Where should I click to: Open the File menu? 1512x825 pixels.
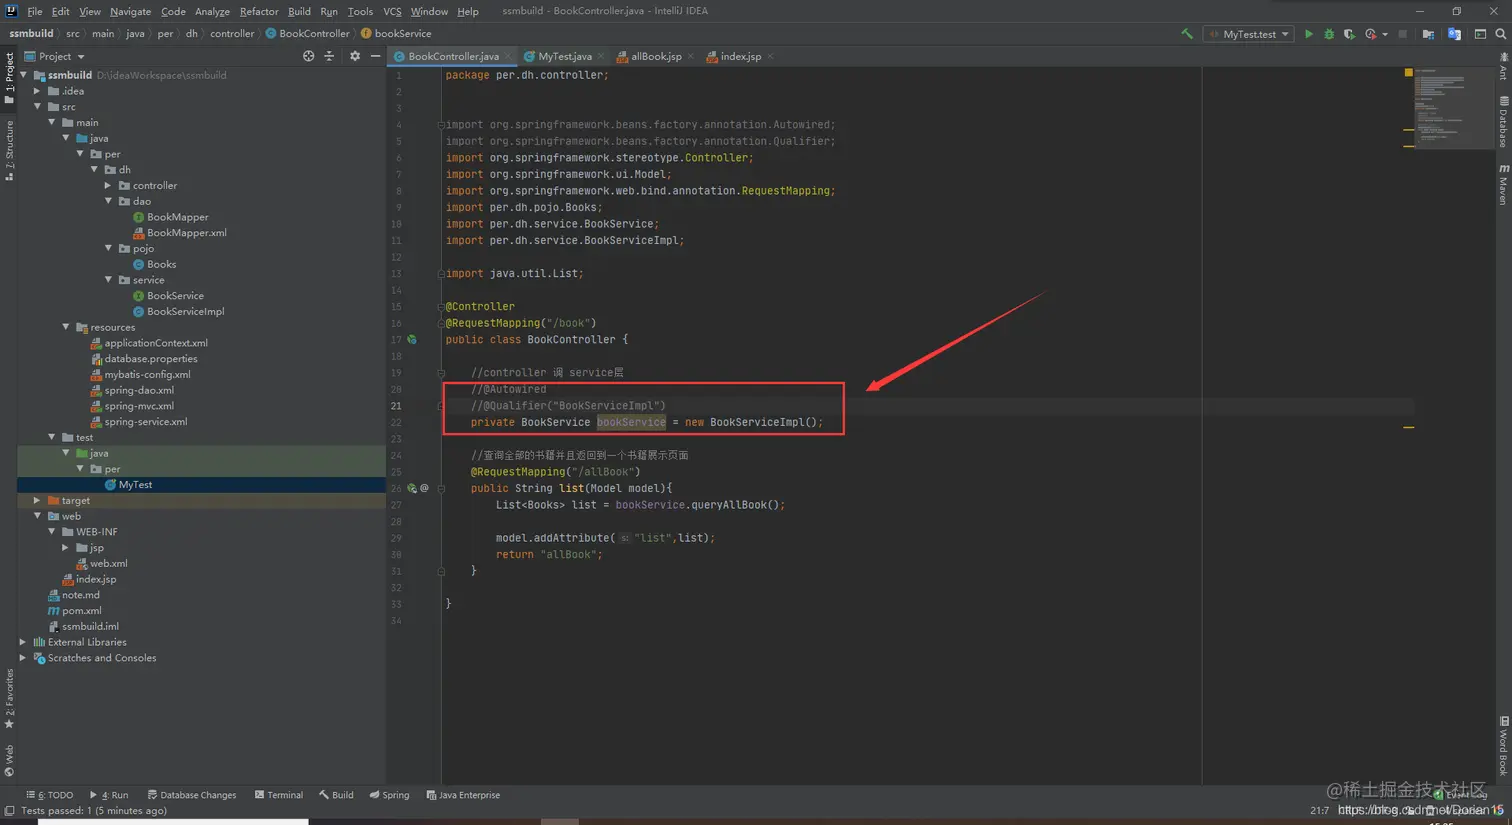click(35, 11)
